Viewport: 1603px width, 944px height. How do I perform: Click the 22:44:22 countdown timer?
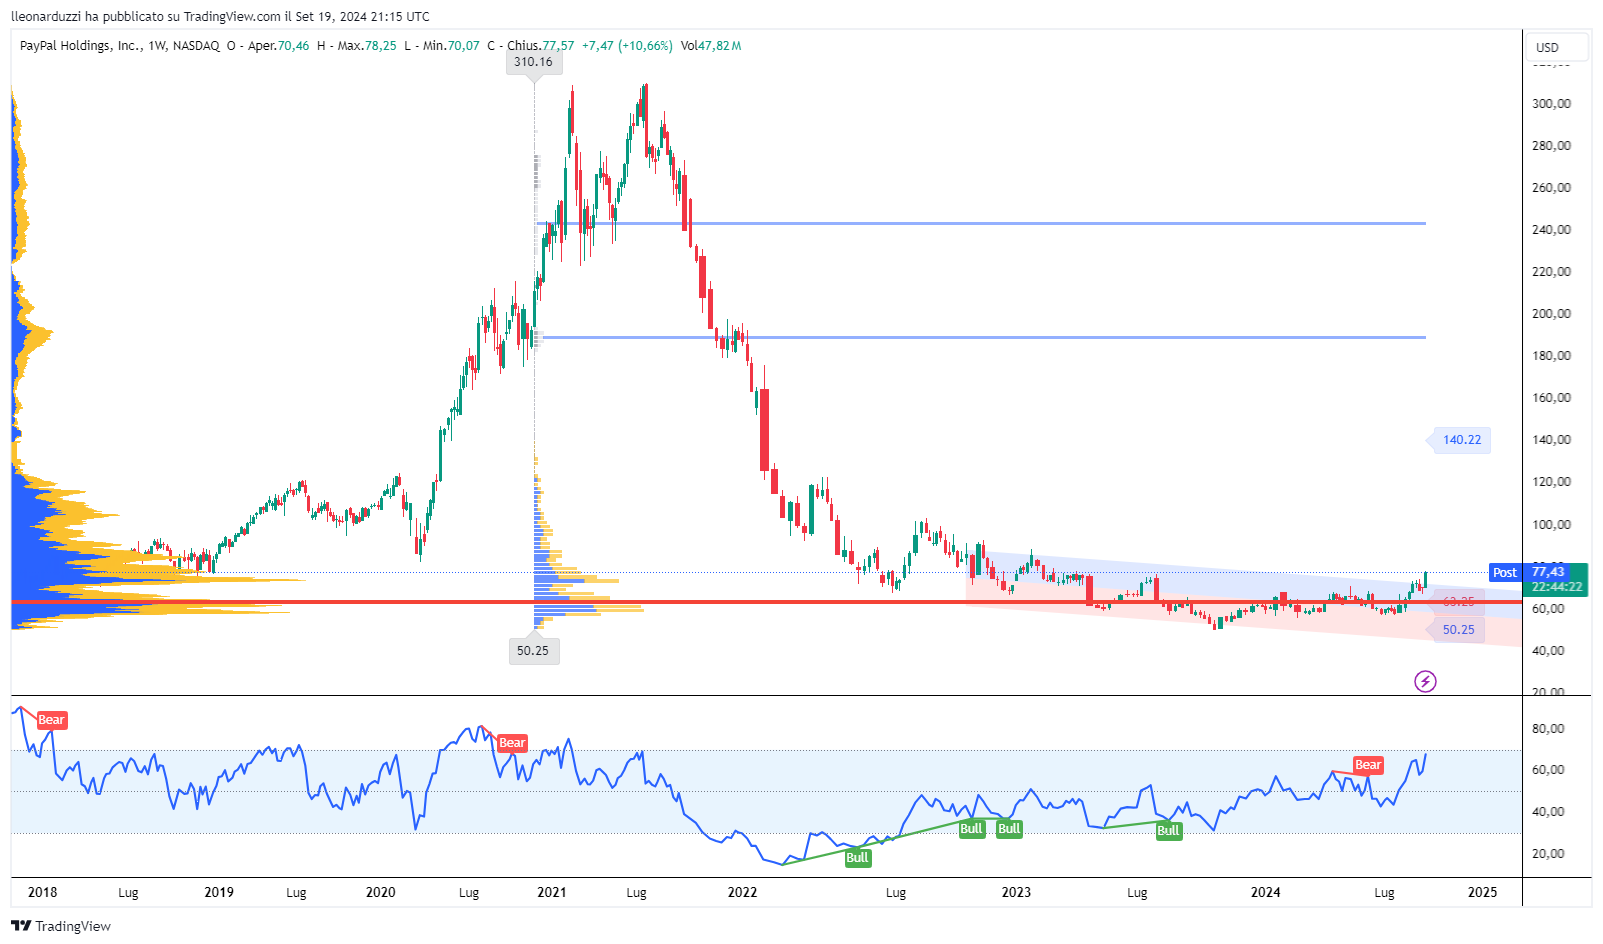(x=1557, y=587)
